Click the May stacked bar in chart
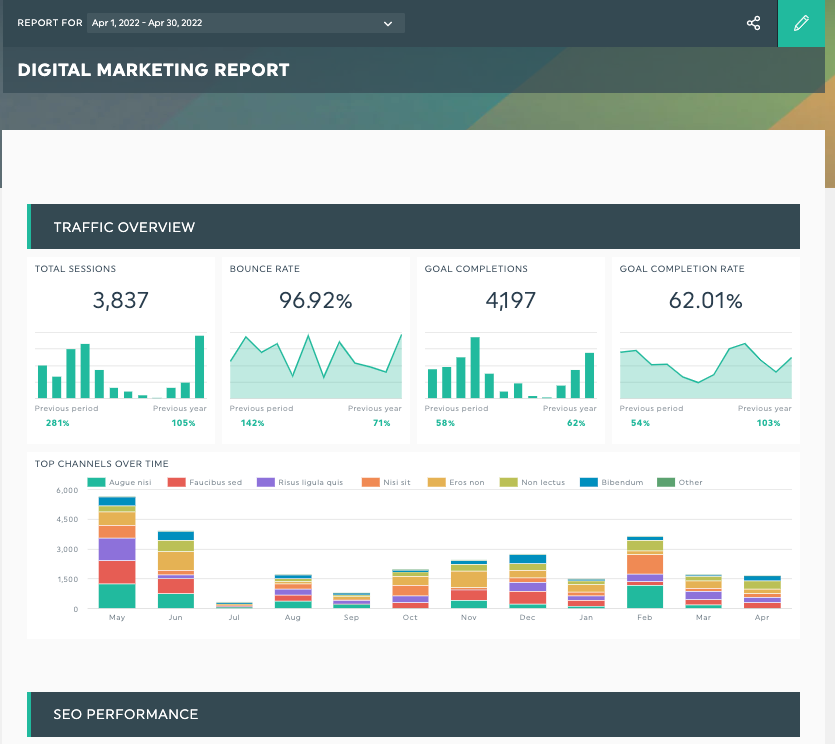Screen dimensions: 835x744 (x=117, y=552)
